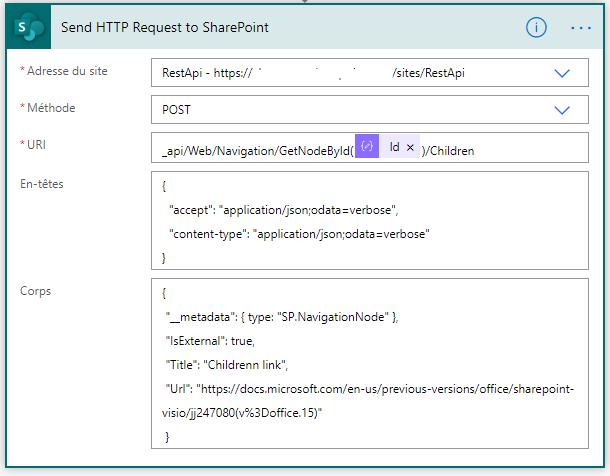Click the RestApi site address text

tap(313, 73)
